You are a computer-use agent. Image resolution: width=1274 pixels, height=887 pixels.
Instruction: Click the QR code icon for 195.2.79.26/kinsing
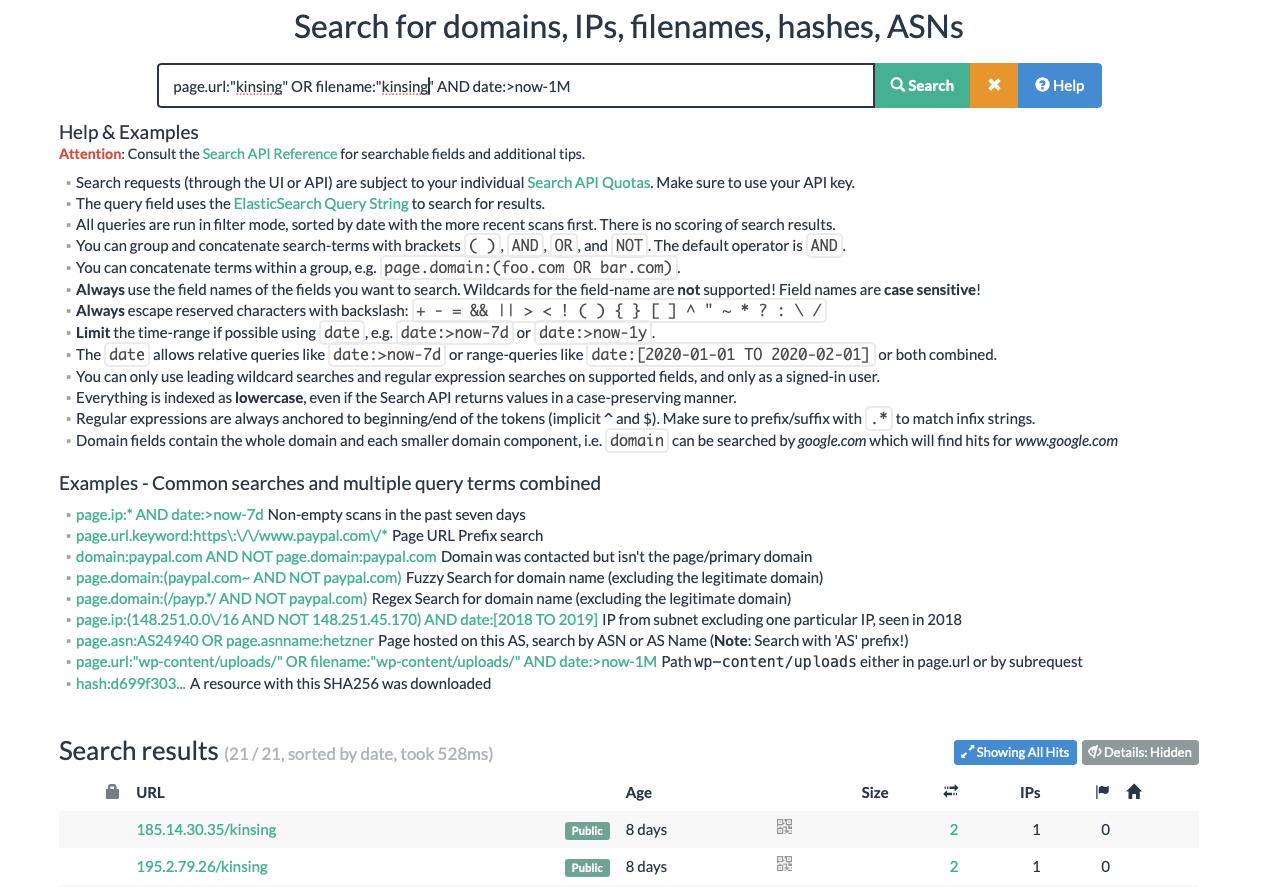tap(784, 864)
